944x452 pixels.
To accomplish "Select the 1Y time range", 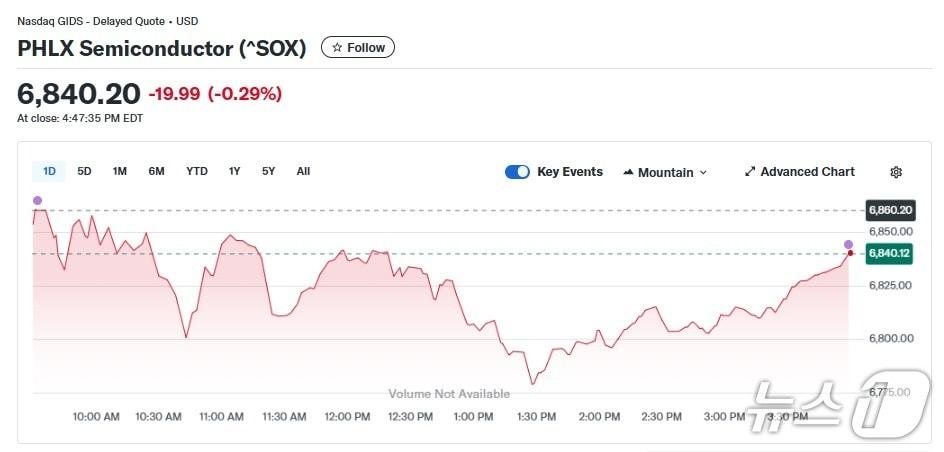I will [234, 171].
